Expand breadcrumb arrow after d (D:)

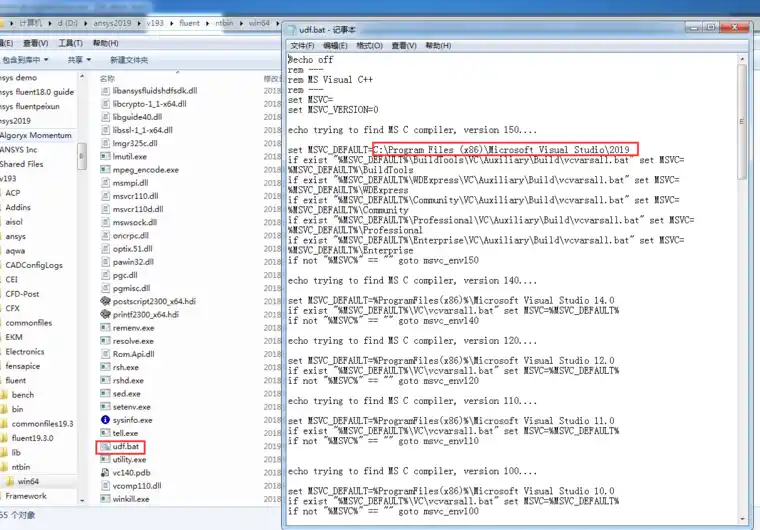pos(86,23)
